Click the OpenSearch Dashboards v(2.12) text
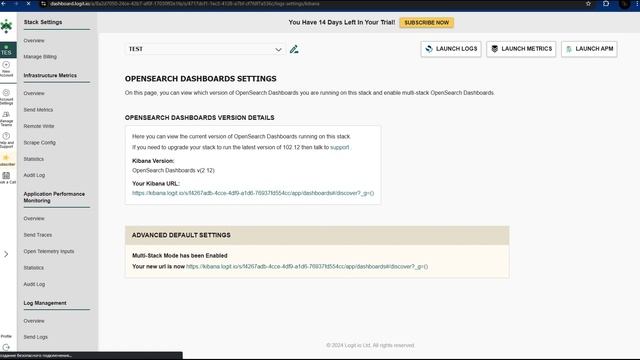 point(173,171)
